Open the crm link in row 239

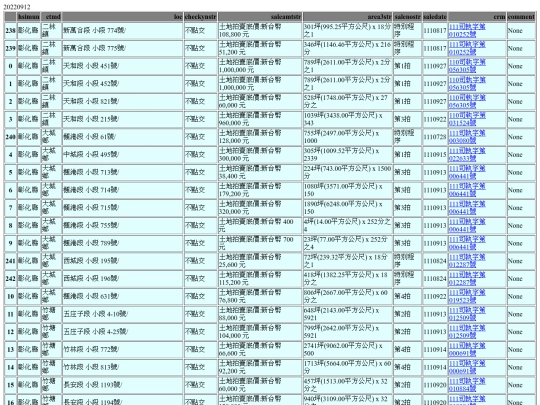click(x=467, y=48)
